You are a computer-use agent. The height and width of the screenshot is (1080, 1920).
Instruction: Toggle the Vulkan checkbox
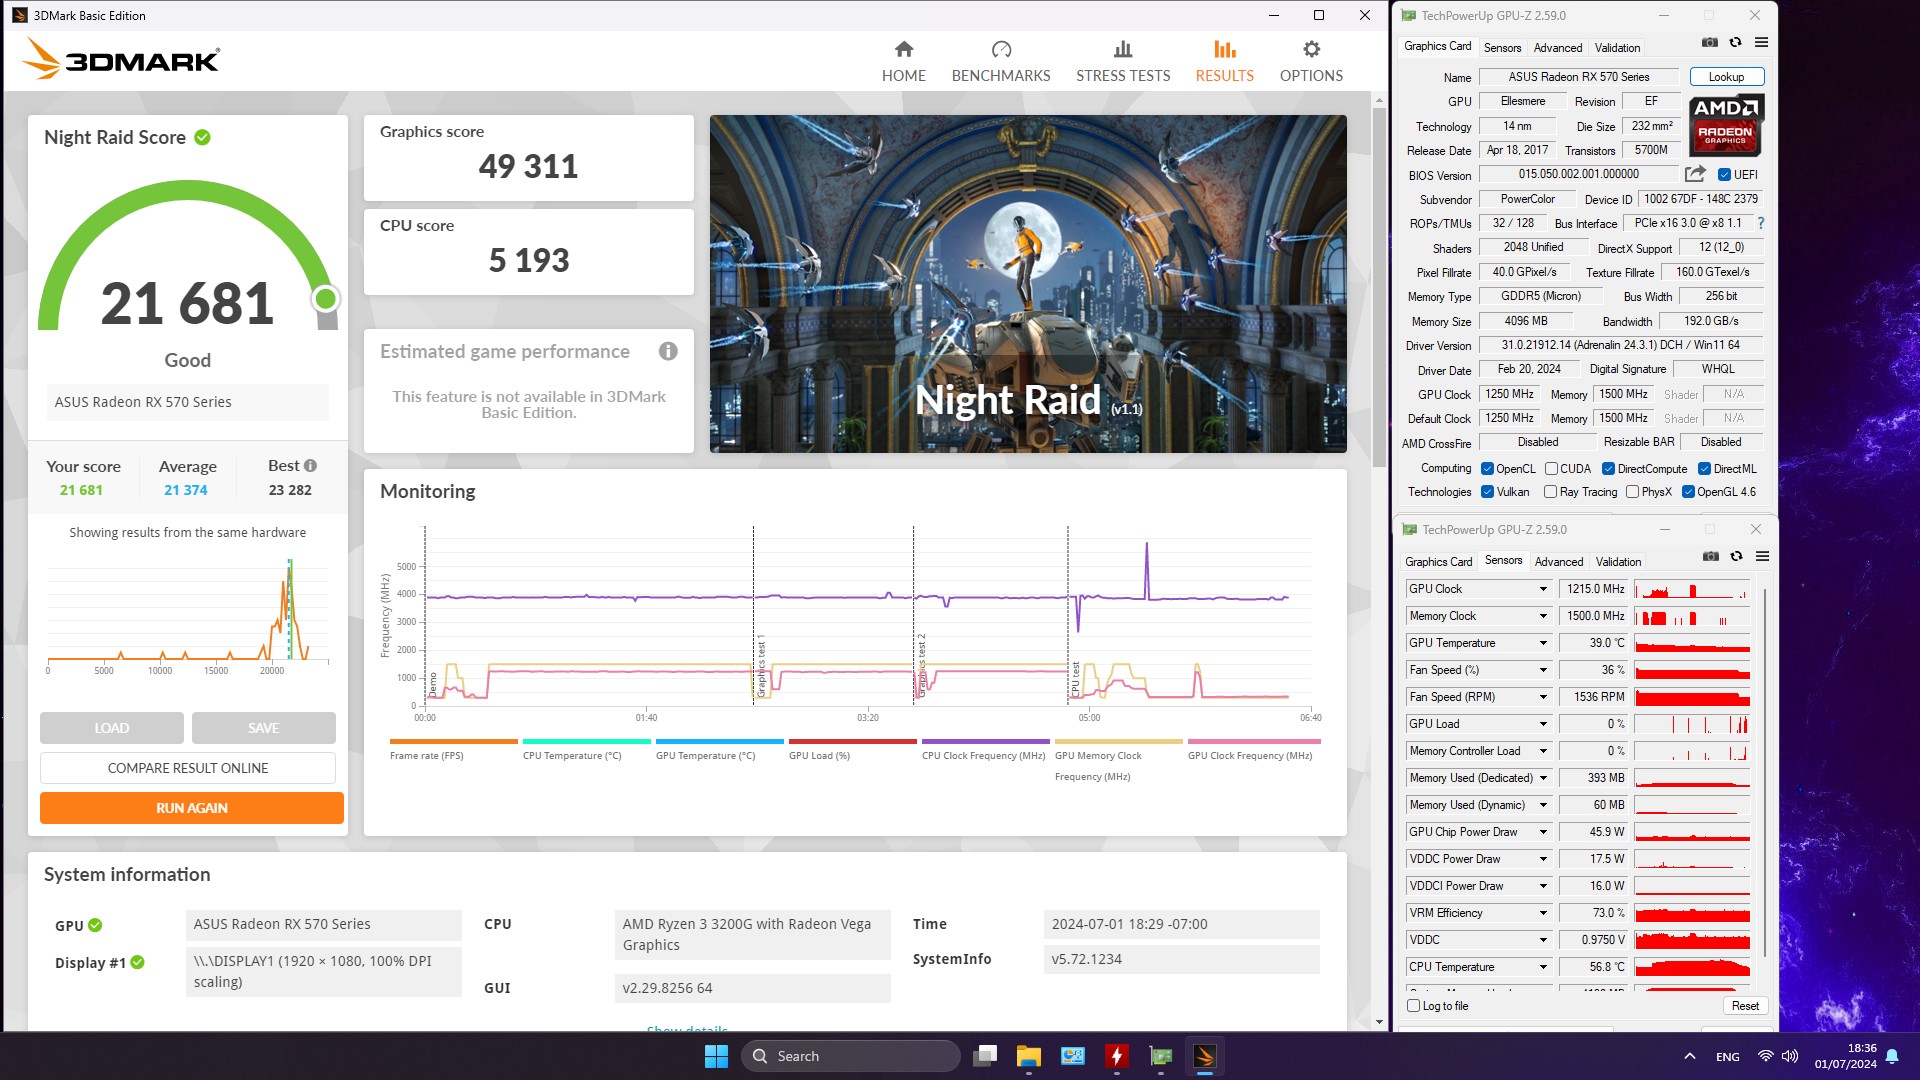point(1487,491)
